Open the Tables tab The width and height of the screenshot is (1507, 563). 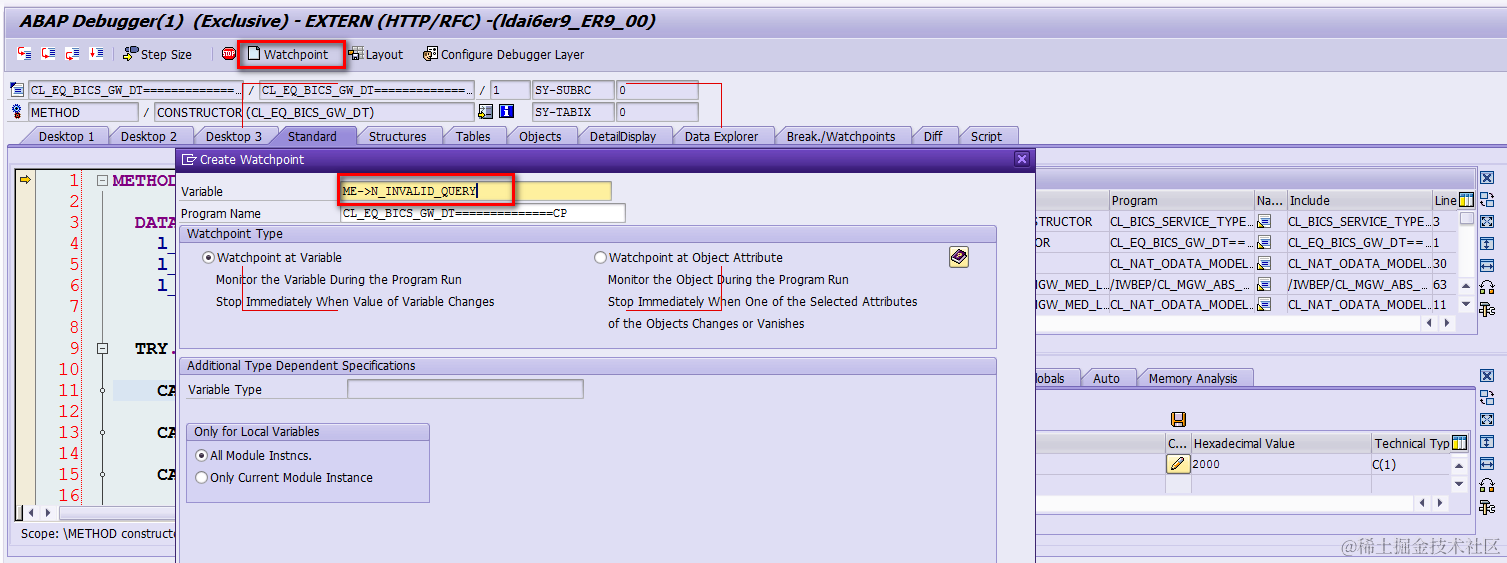(473, 136)
